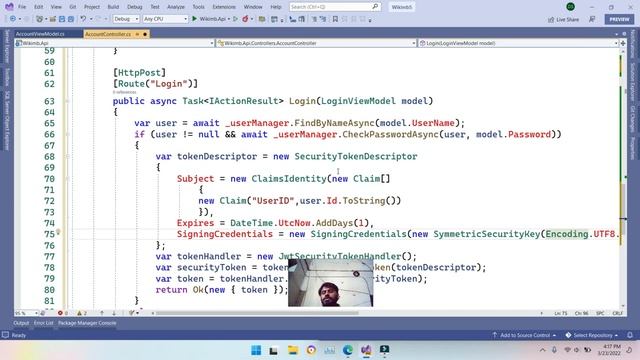The image size is (640, 360).
Task: Click the horizontal editor scrollbar thumb
Action: (257, 313)
